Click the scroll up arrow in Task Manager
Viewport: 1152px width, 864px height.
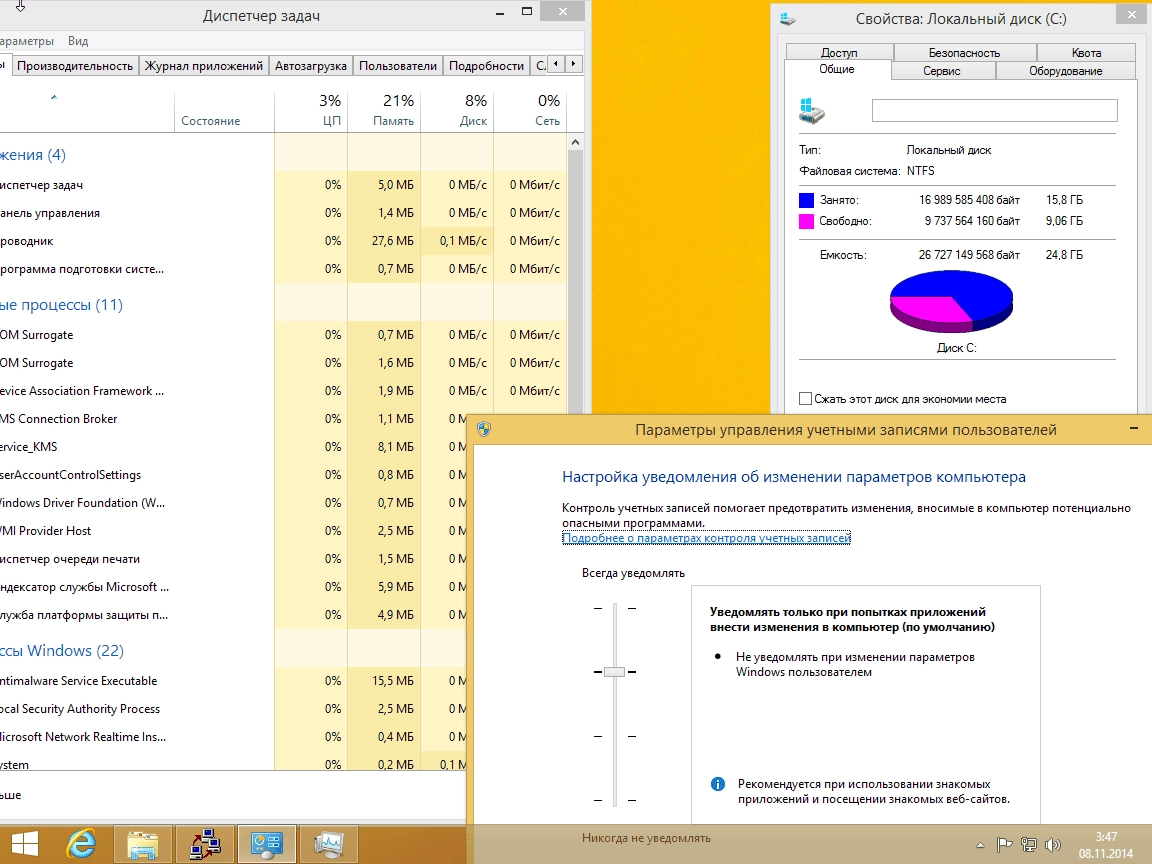coord(575,143)
